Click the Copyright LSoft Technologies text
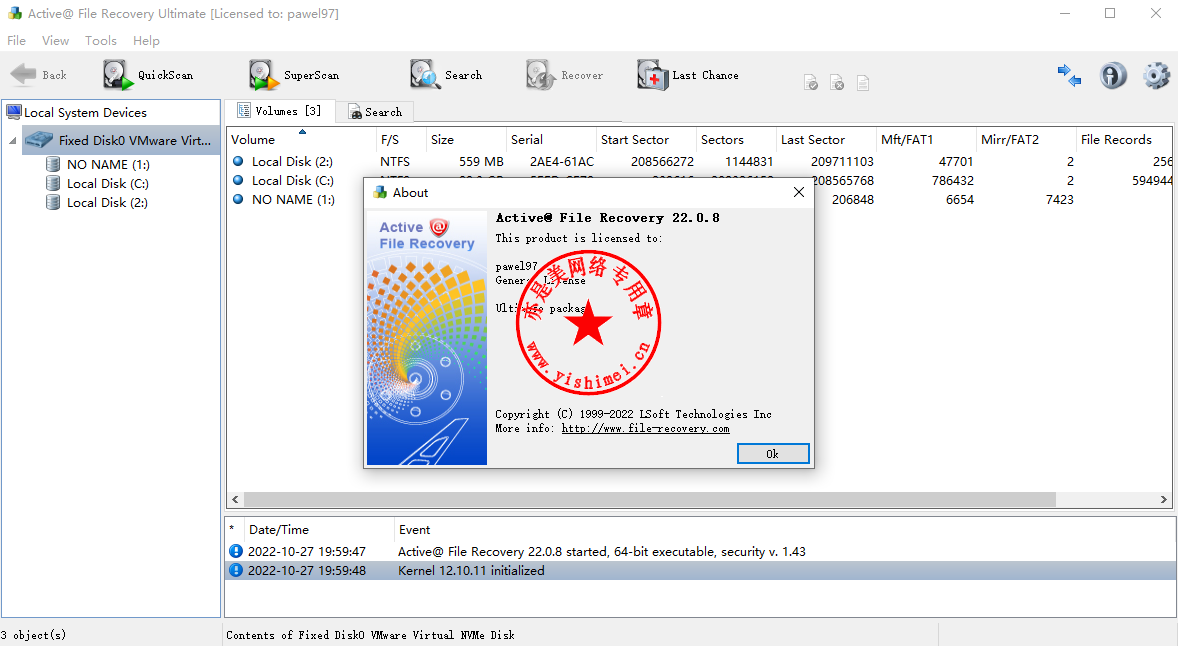This screenshot has width=1178, height=646. pyautogui.click(x=633, y=414)
